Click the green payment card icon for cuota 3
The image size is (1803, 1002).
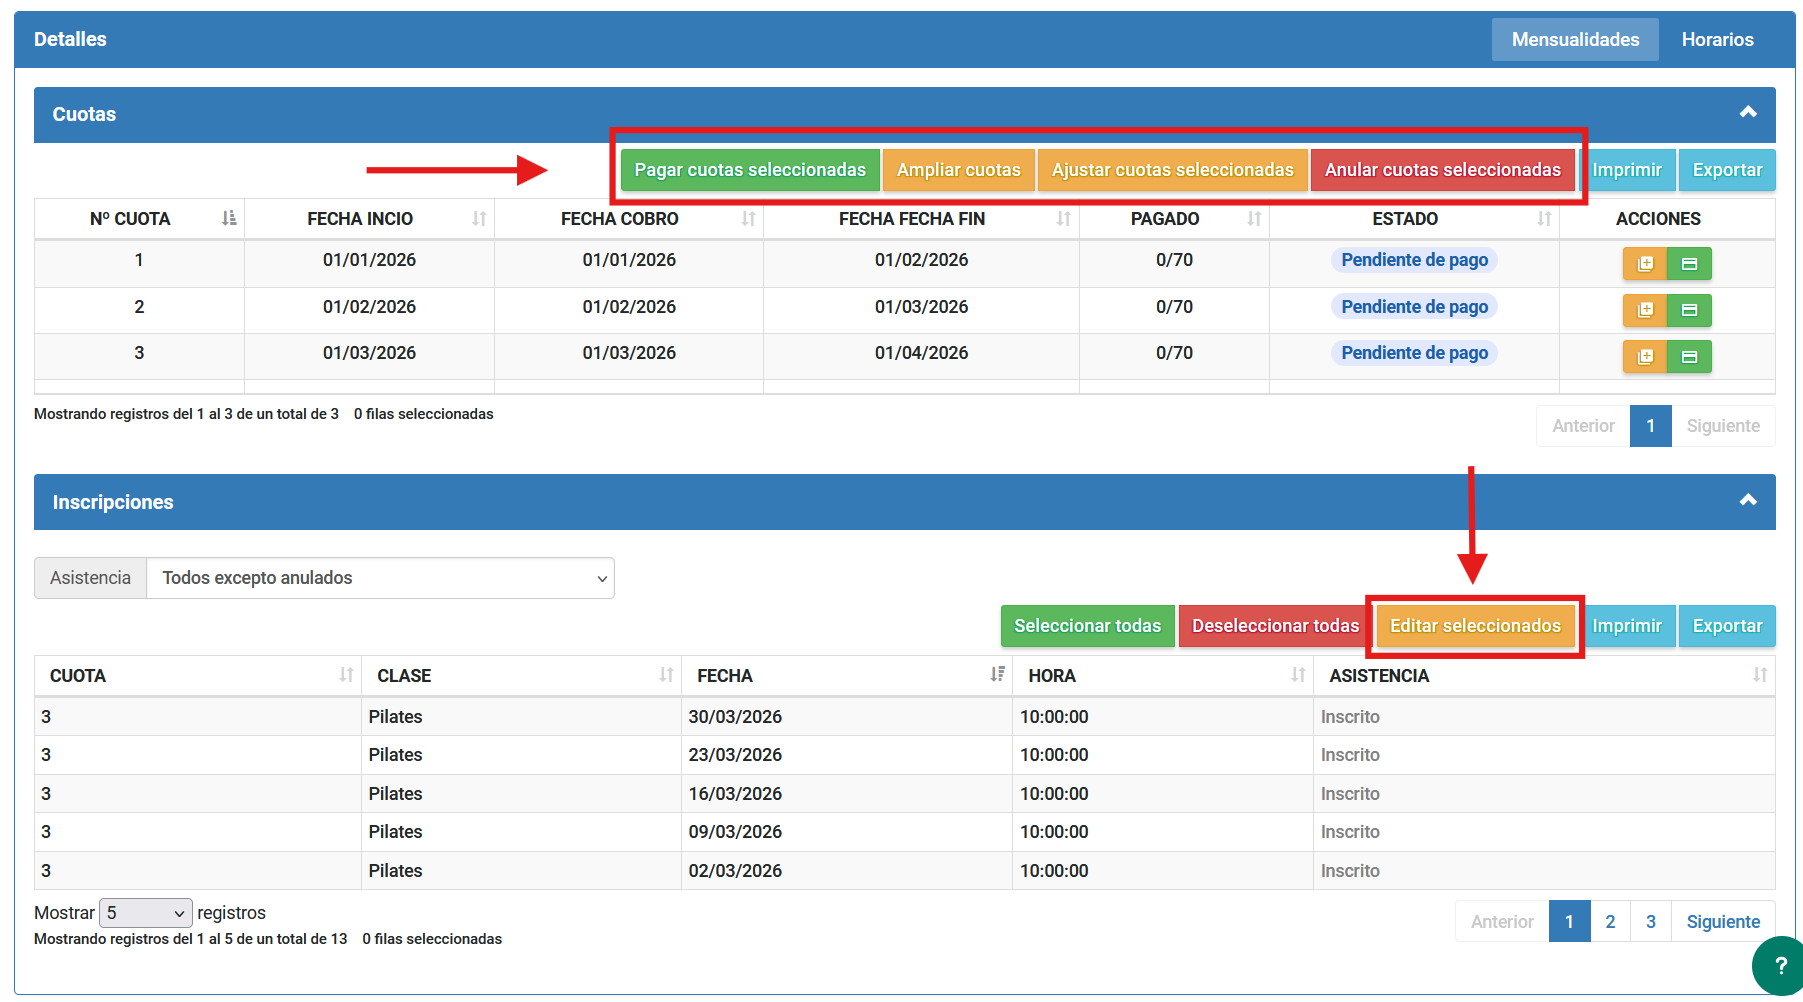point(1689,357)
